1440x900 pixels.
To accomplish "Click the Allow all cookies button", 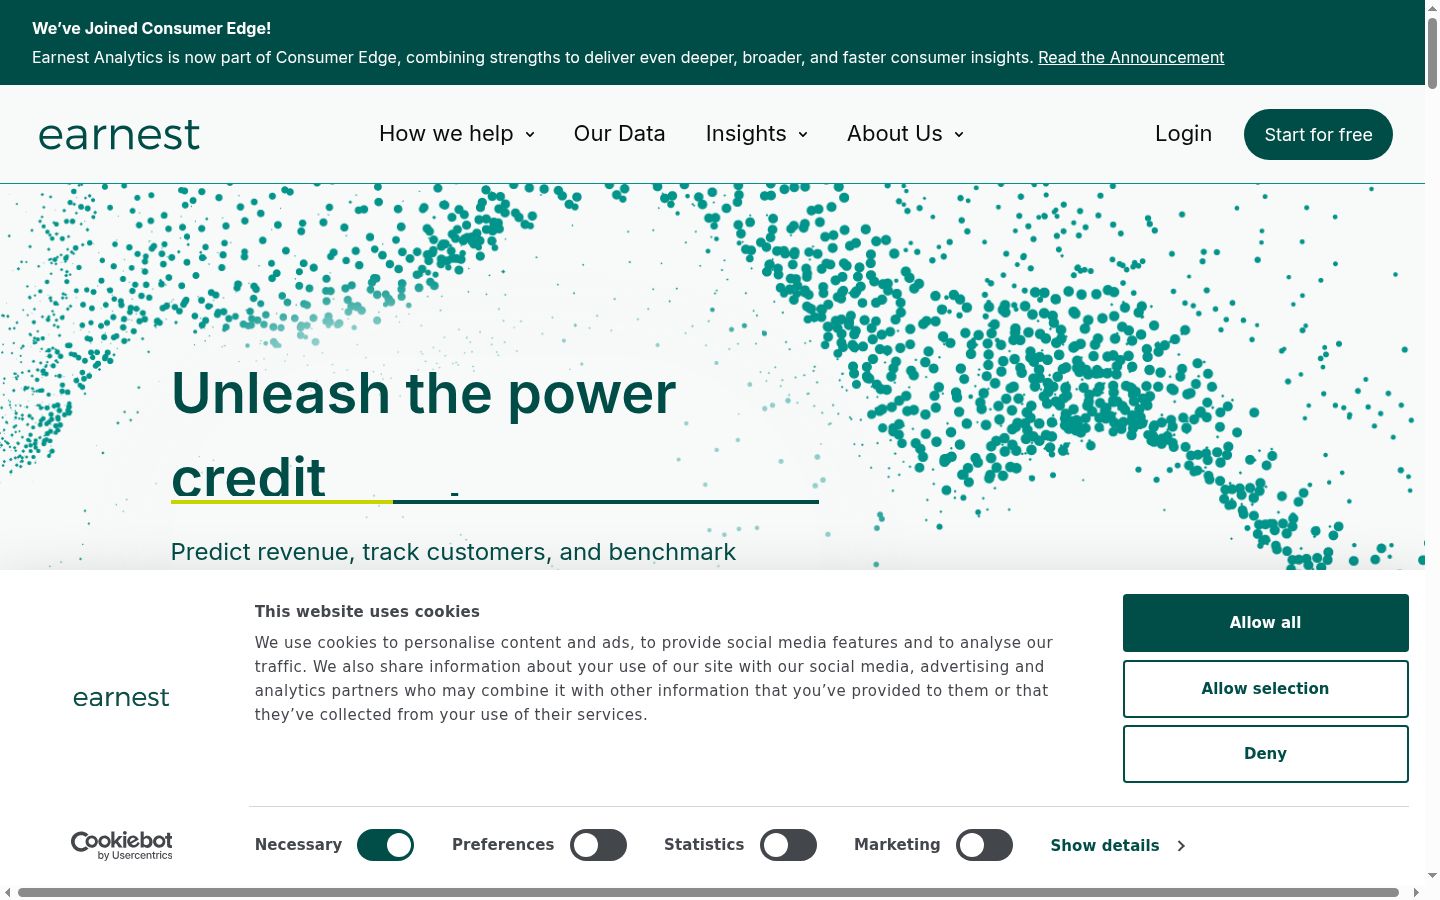I will coord(1265,623).
